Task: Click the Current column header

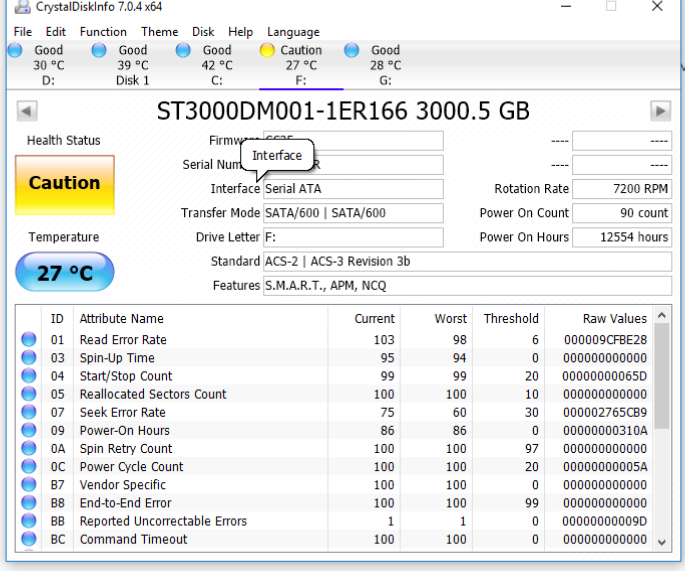Action: point(364,318)
